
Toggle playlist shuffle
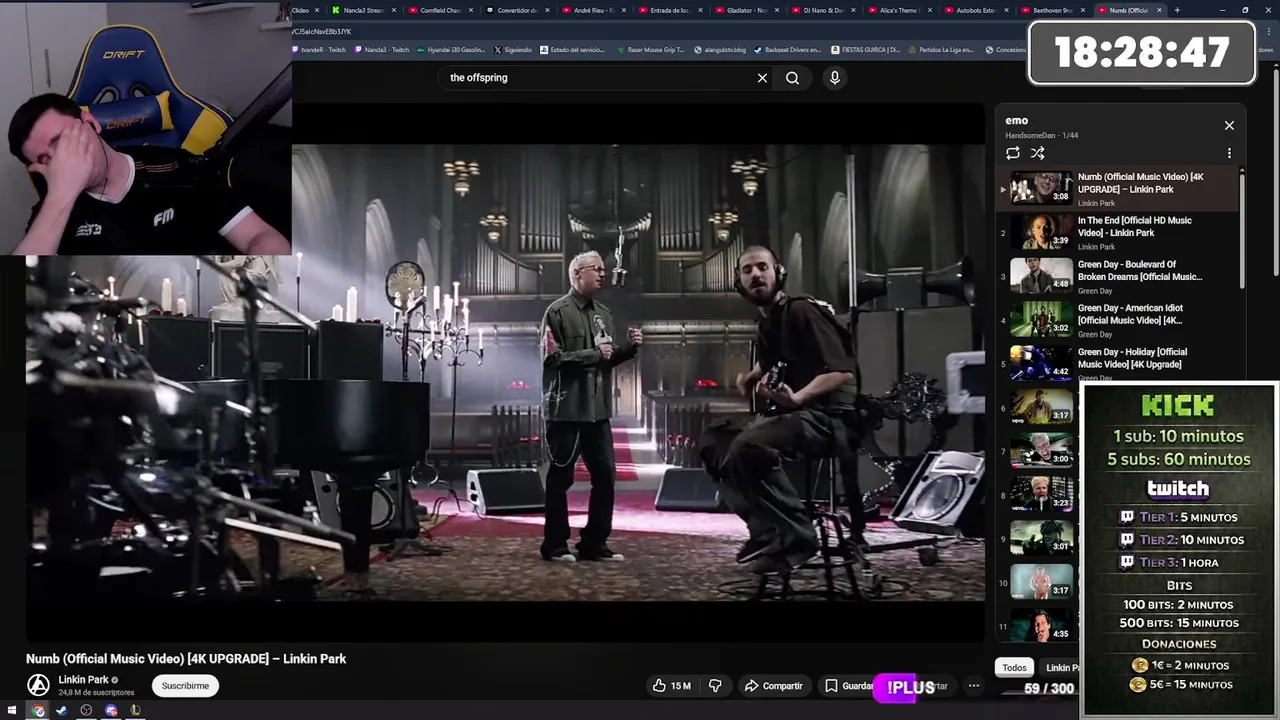point(1037,153)
